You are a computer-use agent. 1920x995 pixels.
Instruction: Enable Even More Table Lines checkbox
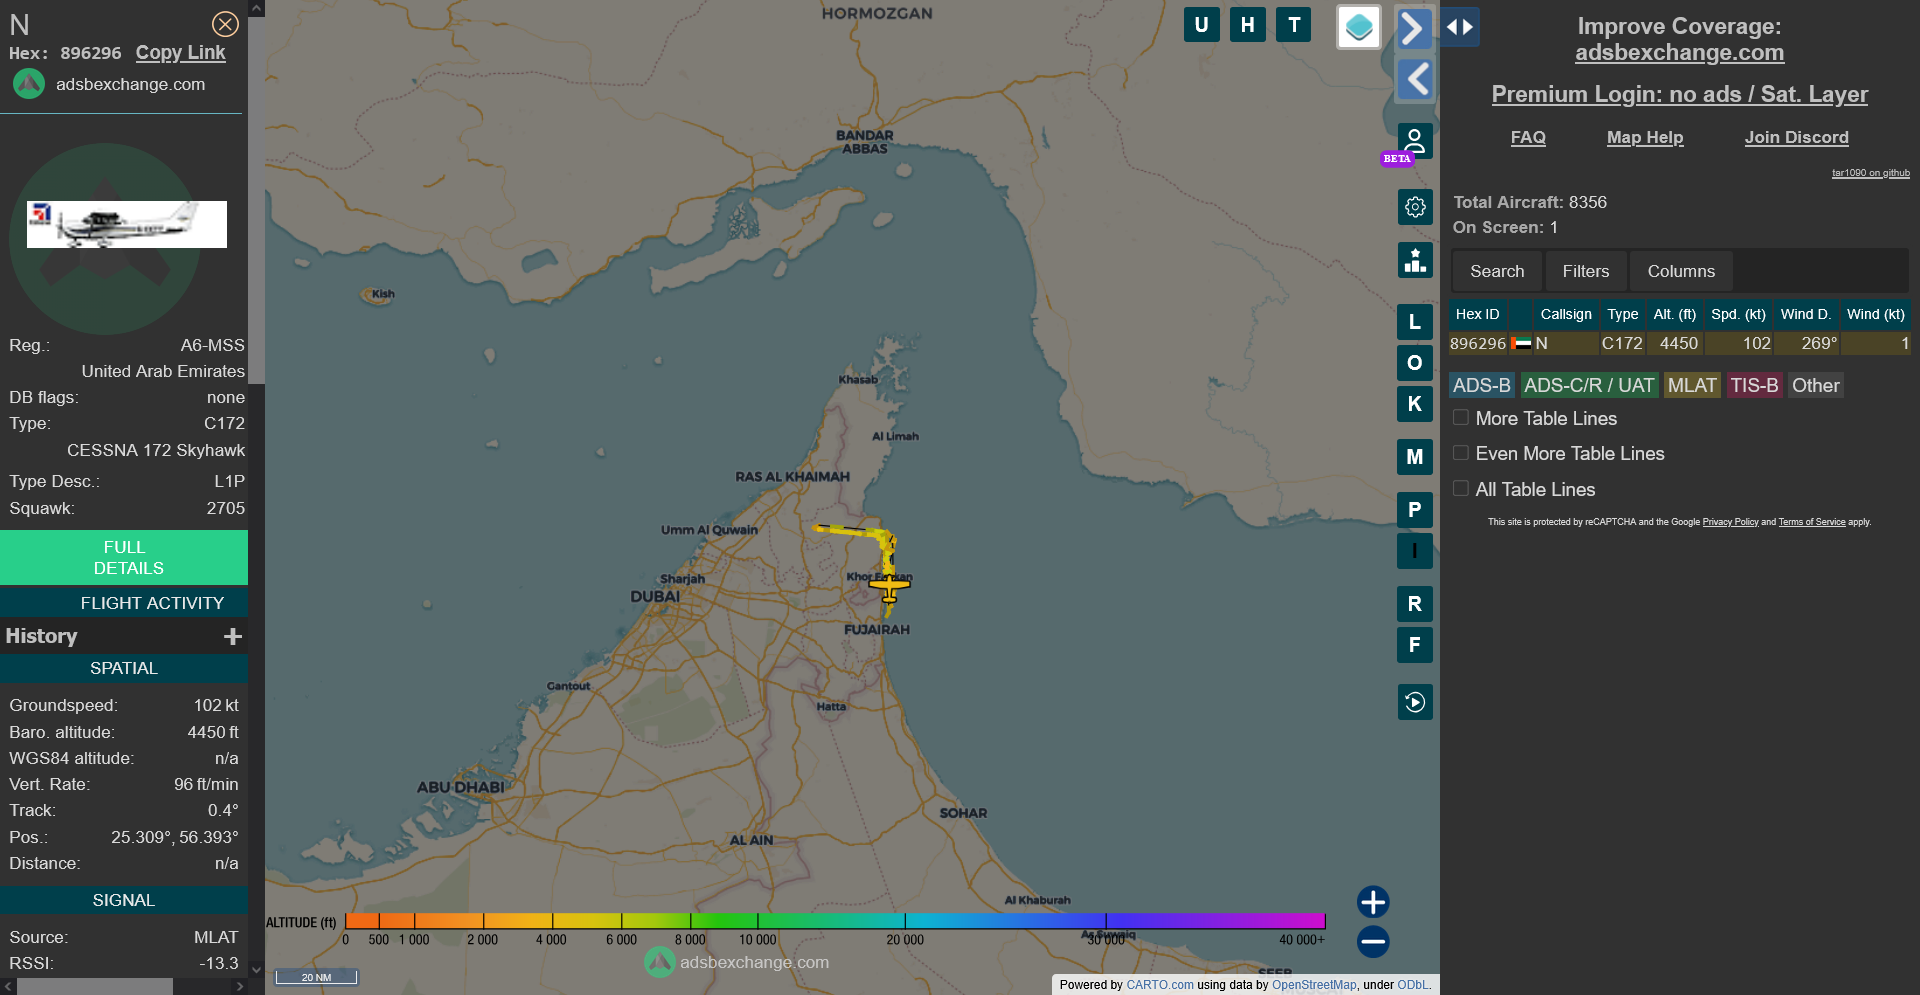(1461, 453)
